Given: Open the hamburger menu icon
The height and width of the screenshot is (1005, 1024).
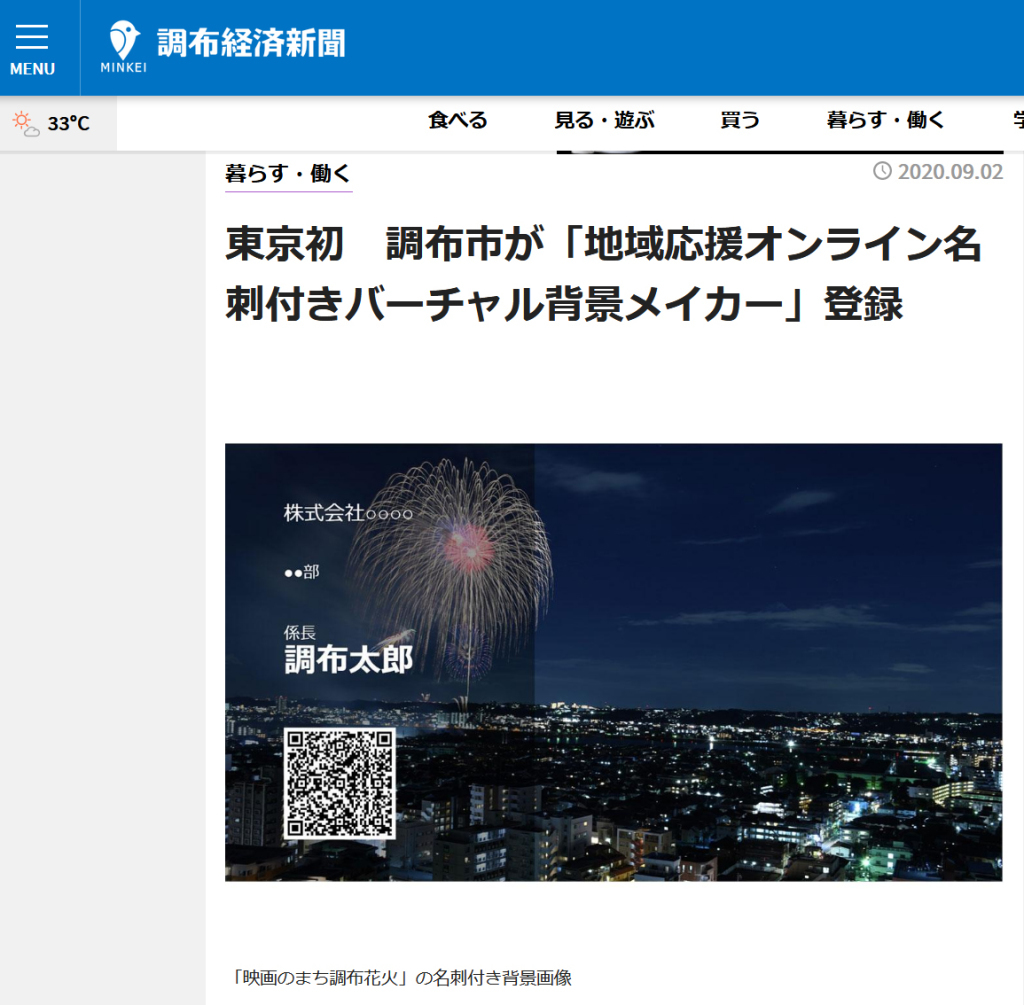Looking at the screenshot, I should (32, 37).
